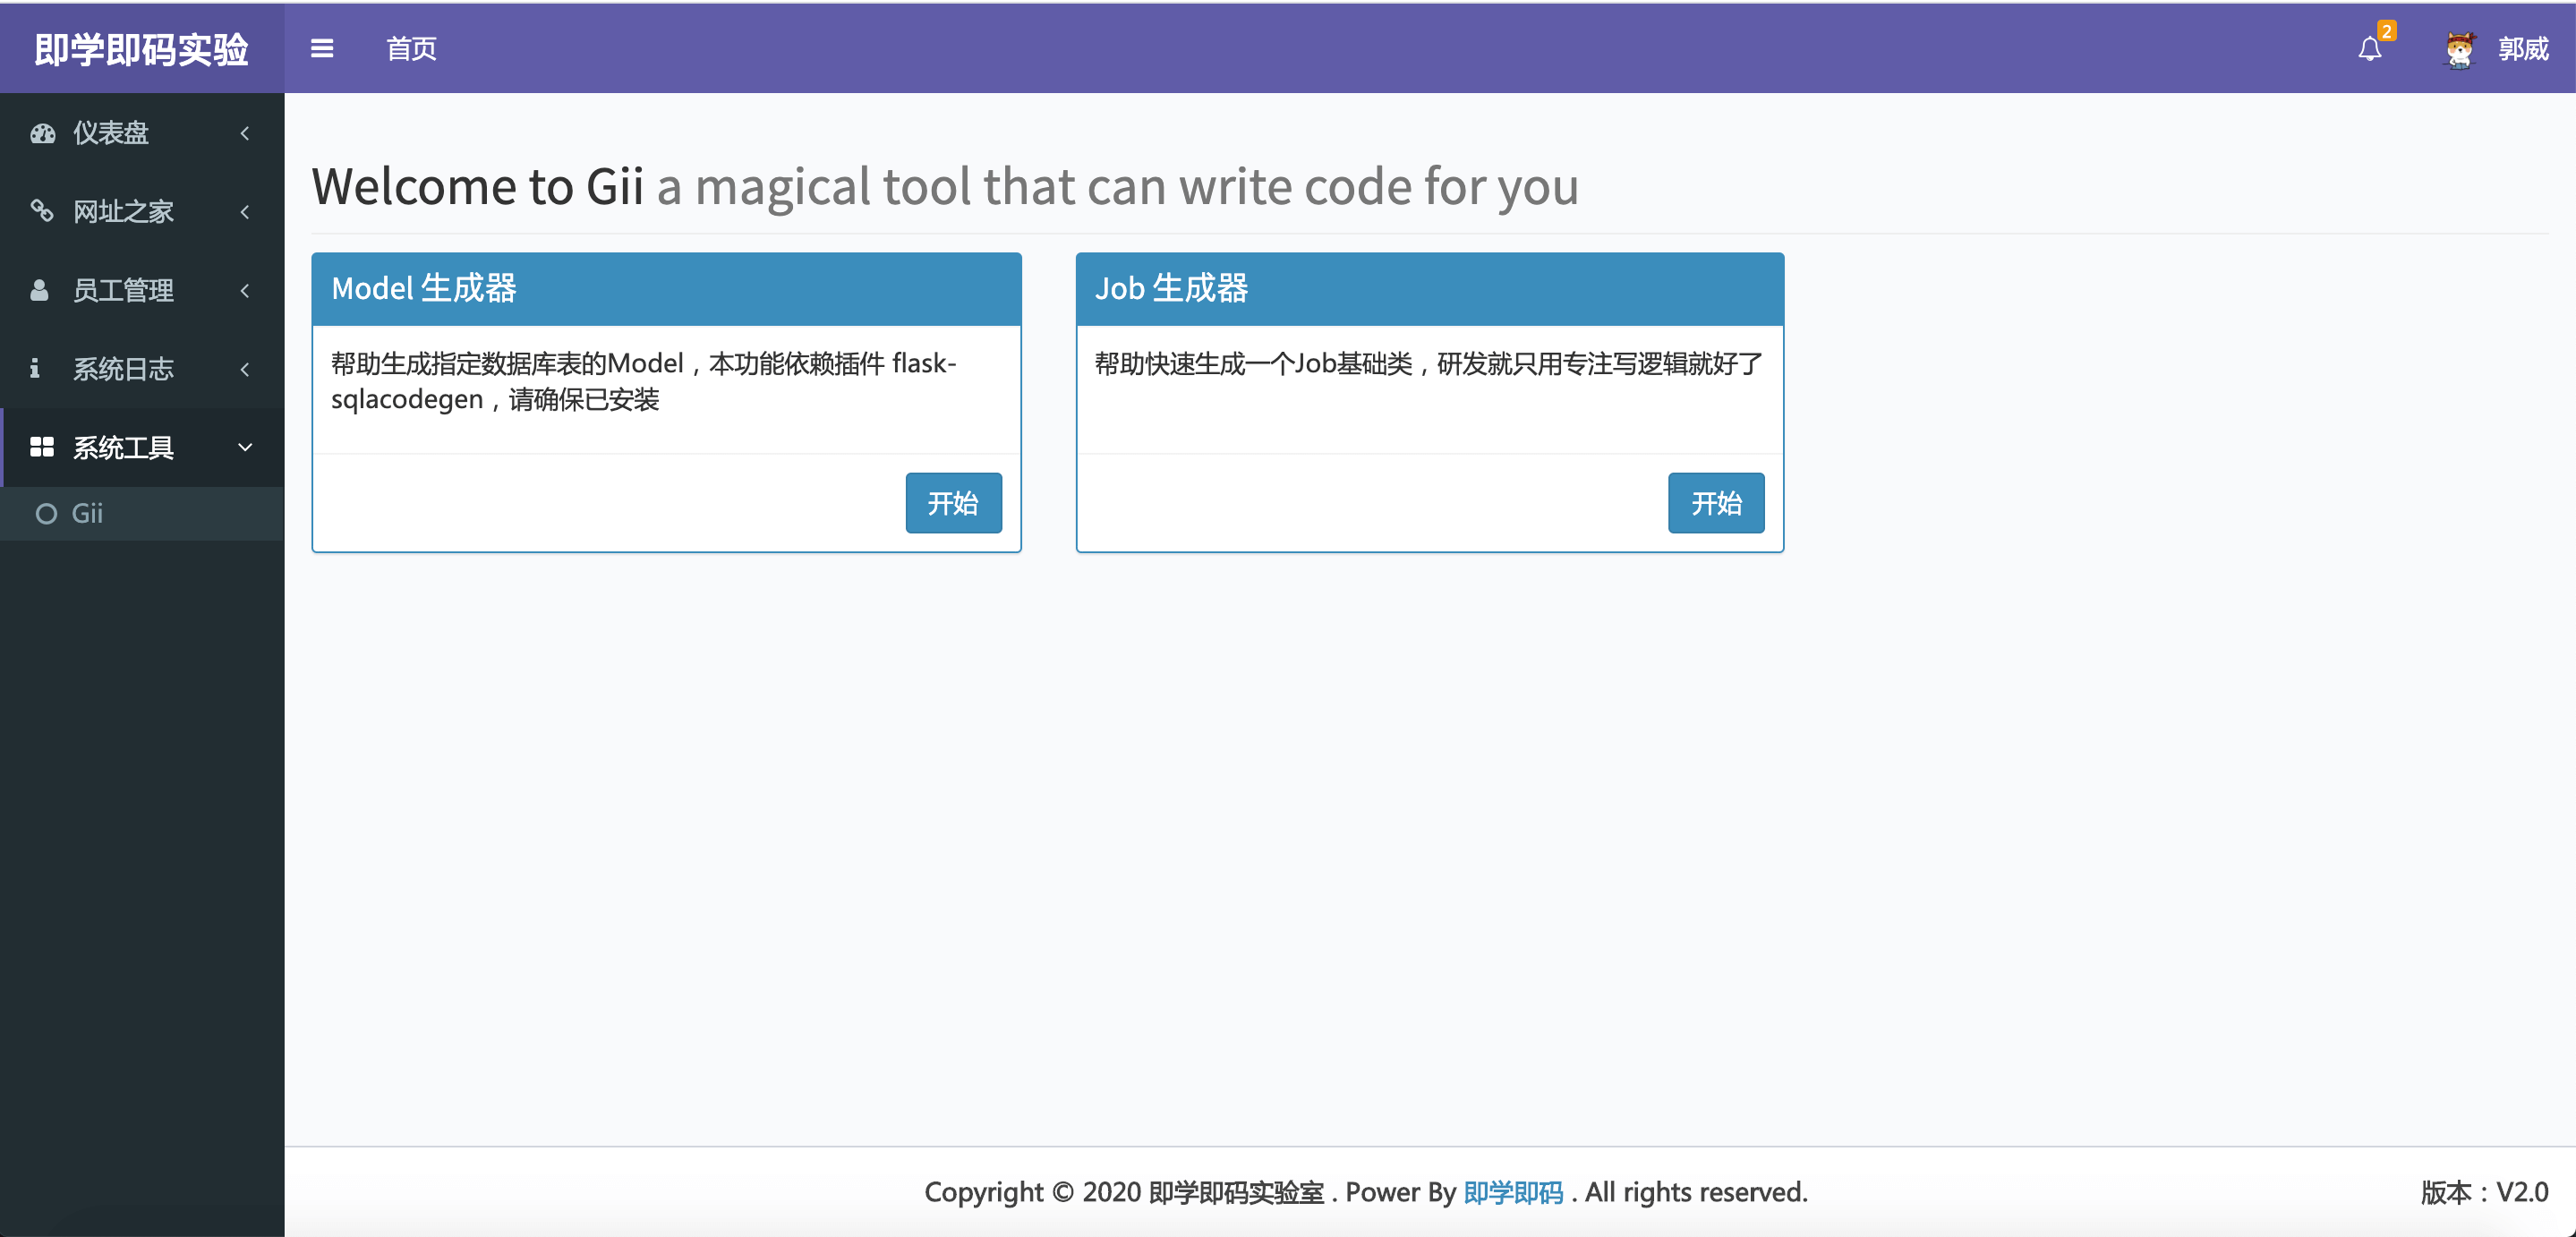Click the 系统日志 info icon
The image size is (2576, 1237).
(35, 368)
